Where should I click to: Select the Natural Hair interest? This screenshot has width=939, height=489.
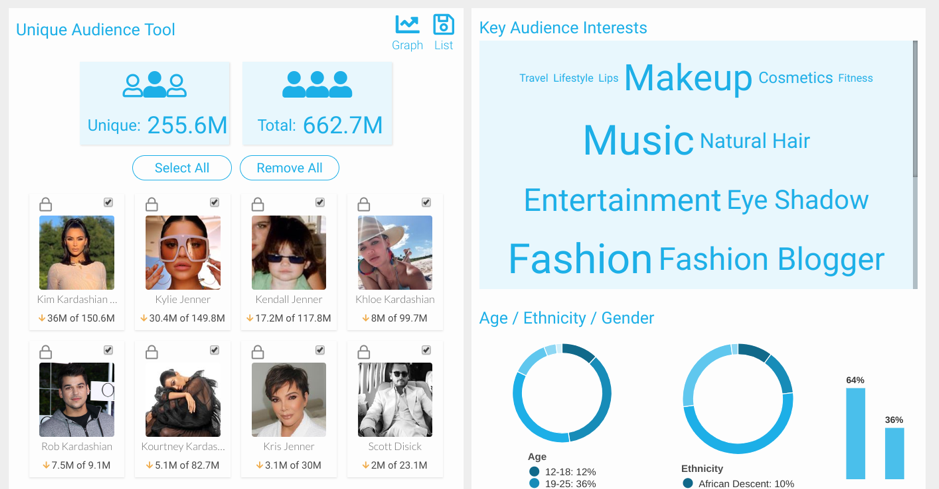[x=755, y=141]
